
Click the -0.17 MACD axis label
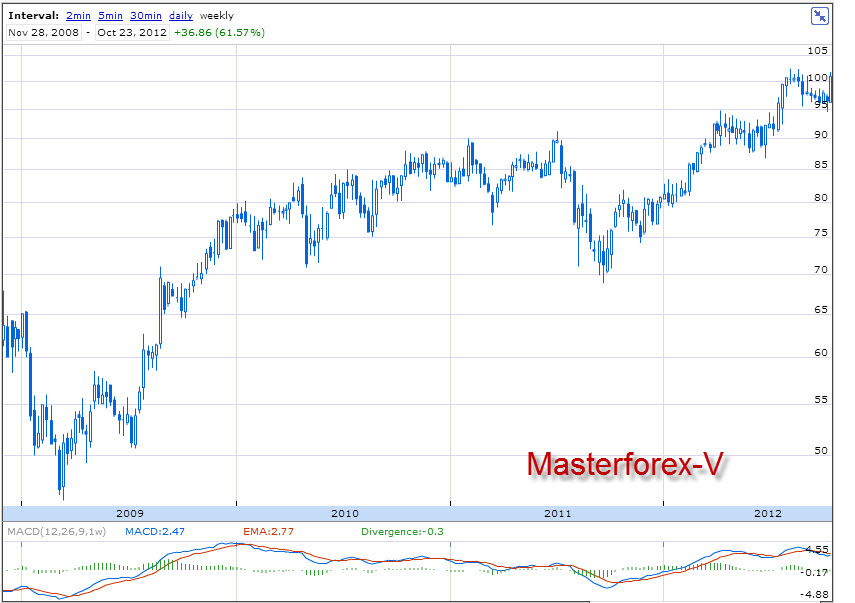click(816, 572)
